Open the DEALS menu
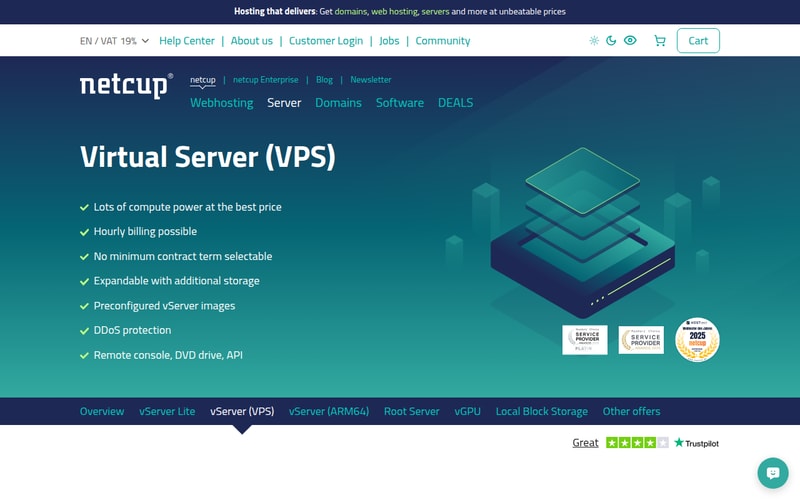This screenshot has width=800, height=500. click(455, 103)
